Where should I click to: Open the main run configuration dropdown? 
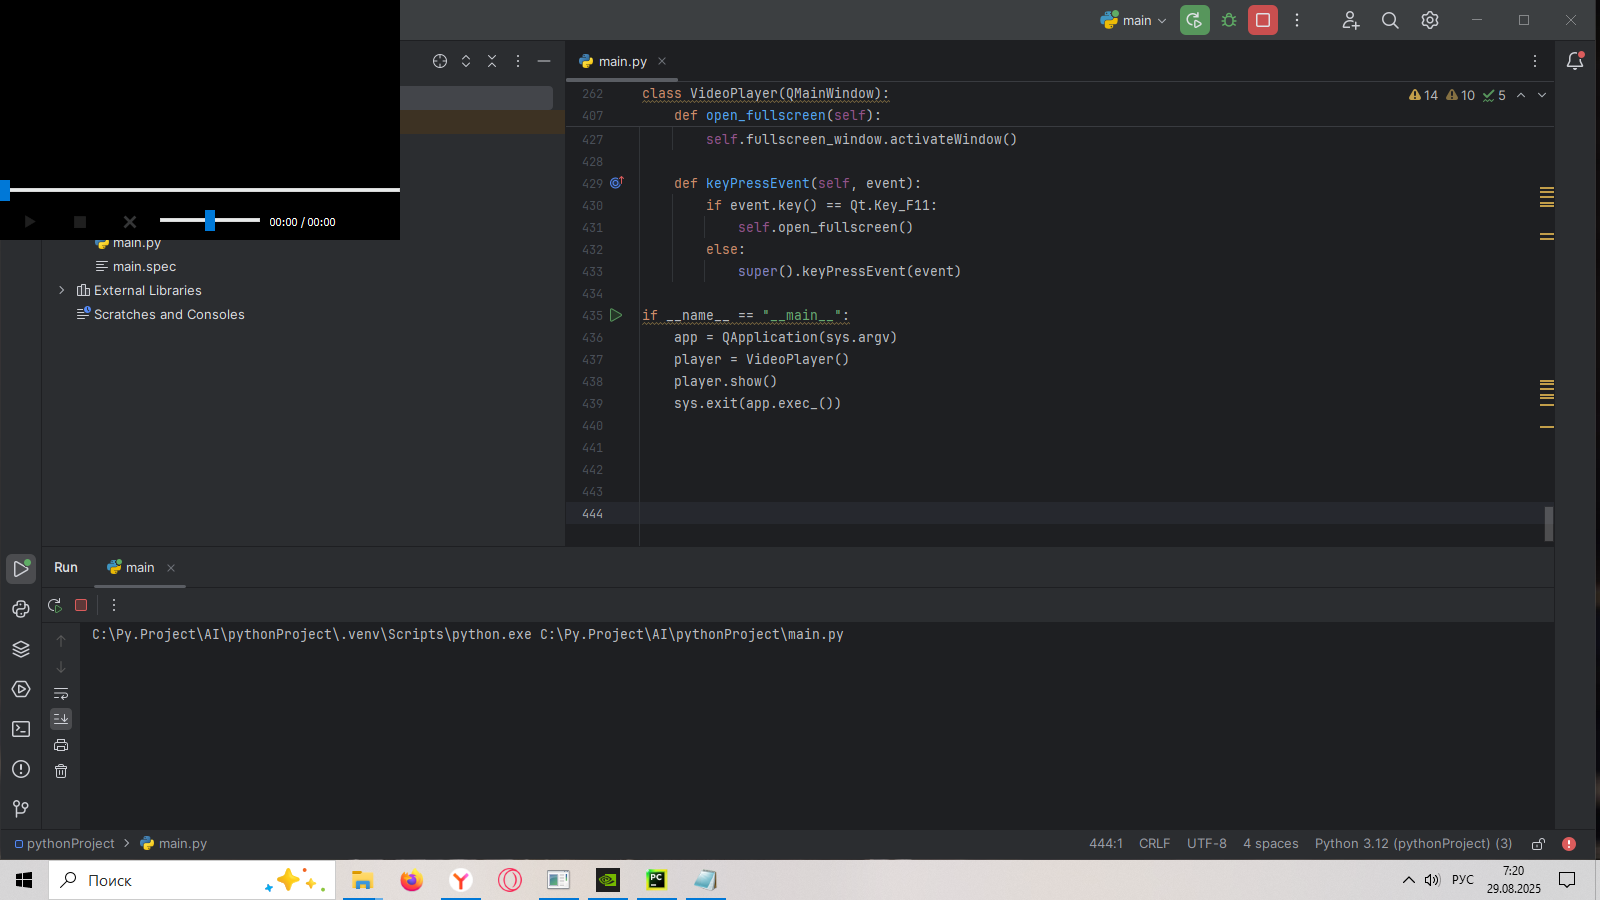click(1134, 20)
